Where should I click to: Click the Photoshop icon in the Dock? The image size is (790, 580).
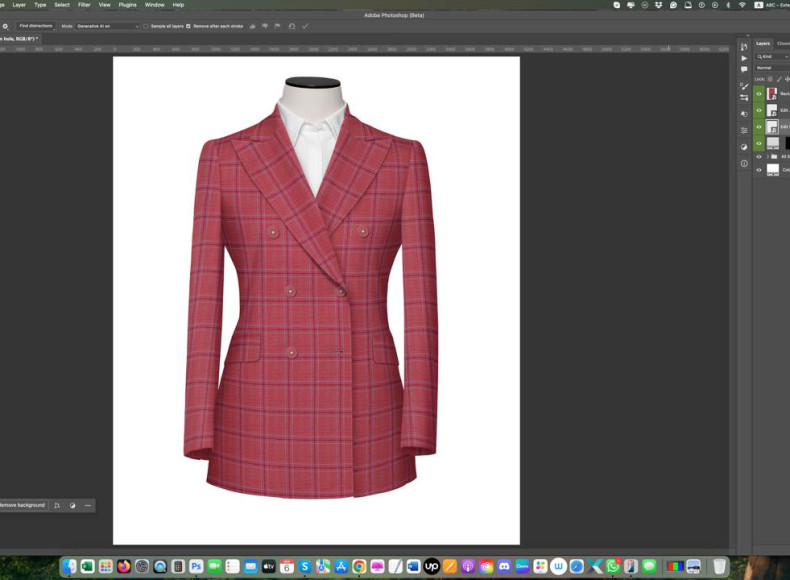click(196, 566)
